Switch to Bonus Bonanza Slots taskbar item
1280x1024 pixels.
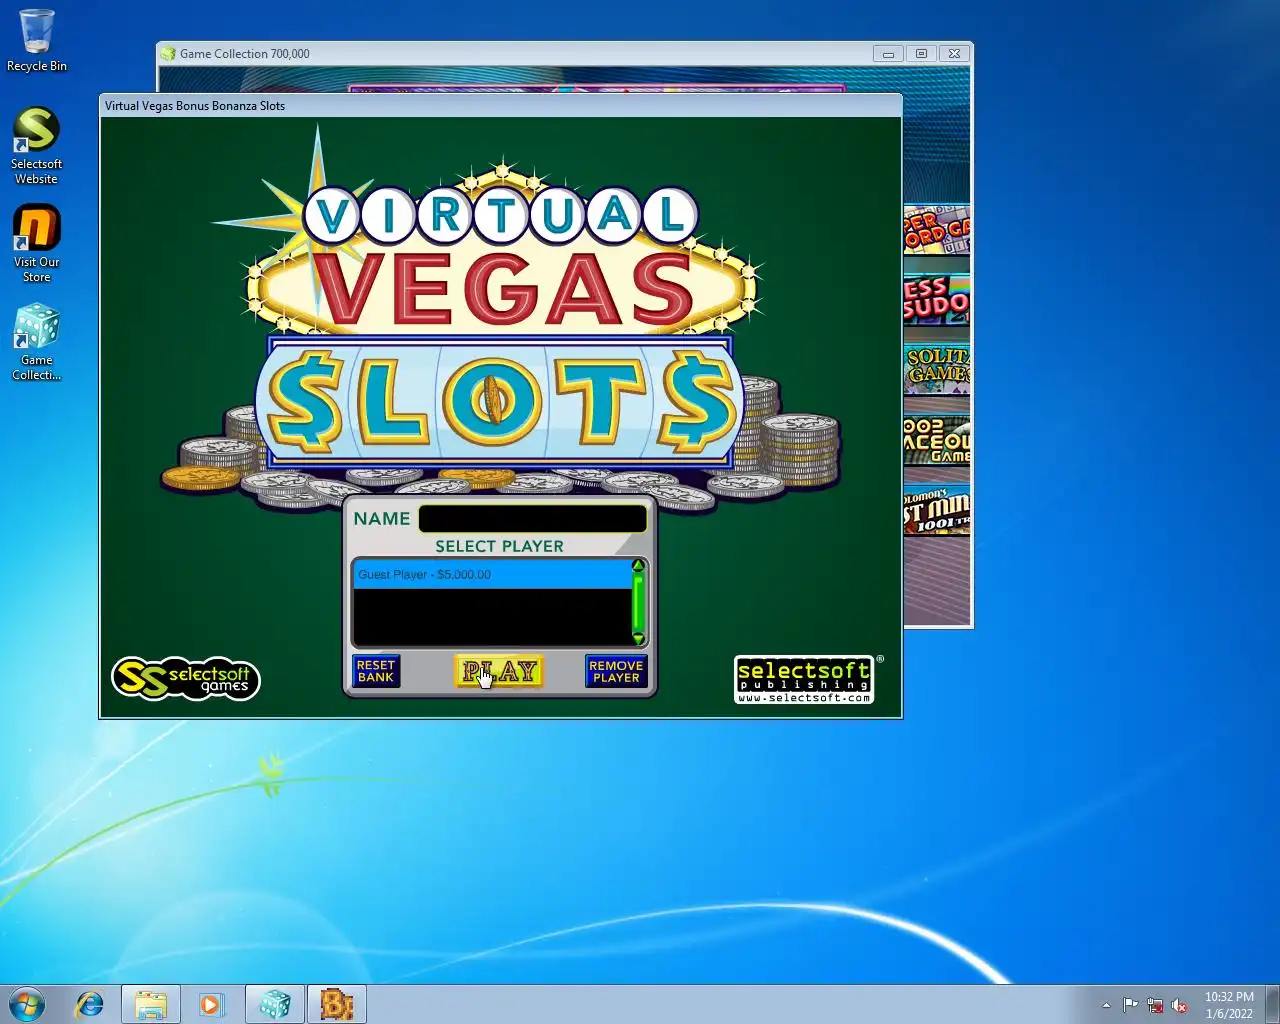point(337,1004)
